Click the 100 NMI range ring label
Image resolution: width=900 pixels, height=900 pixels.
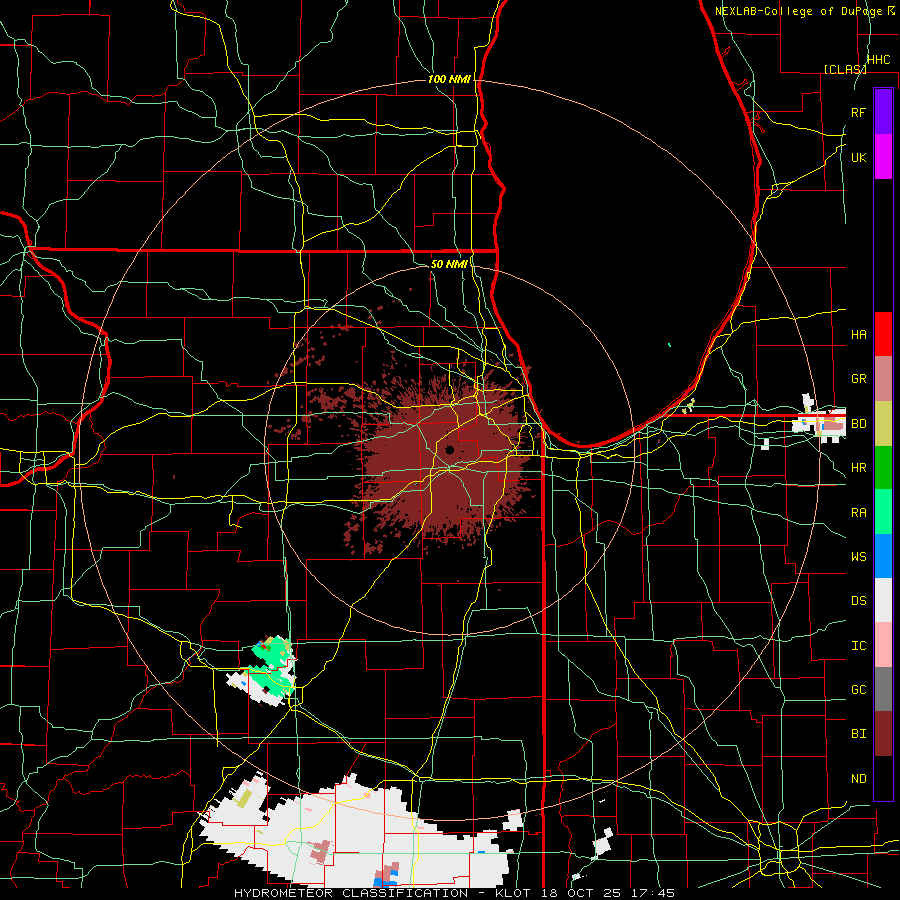[x=449, y=79]
